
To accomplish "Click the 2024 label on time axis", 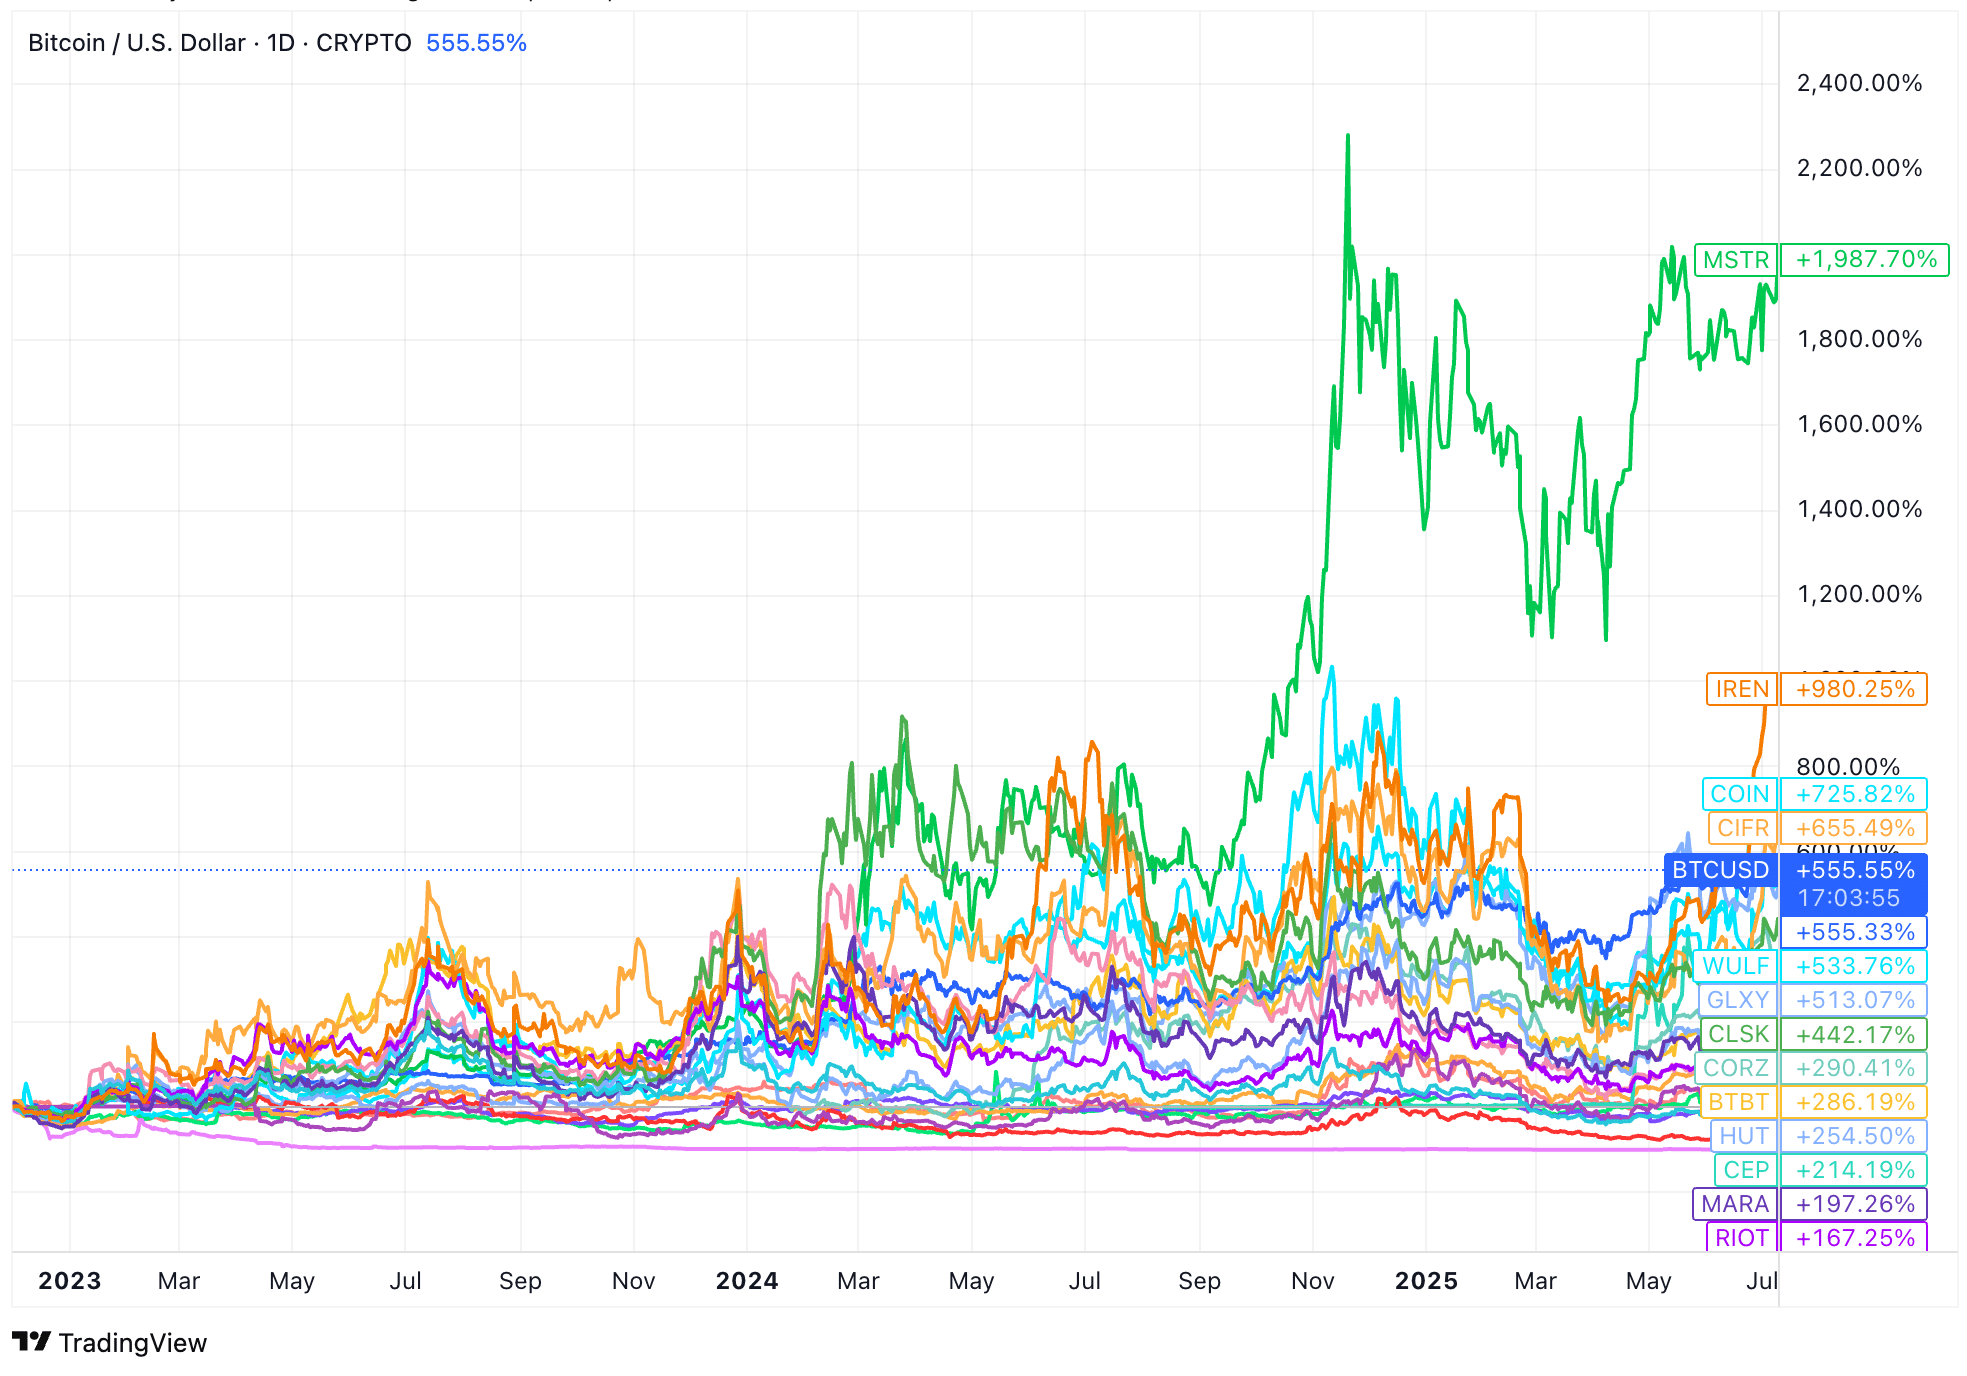I will [746, 1281].
